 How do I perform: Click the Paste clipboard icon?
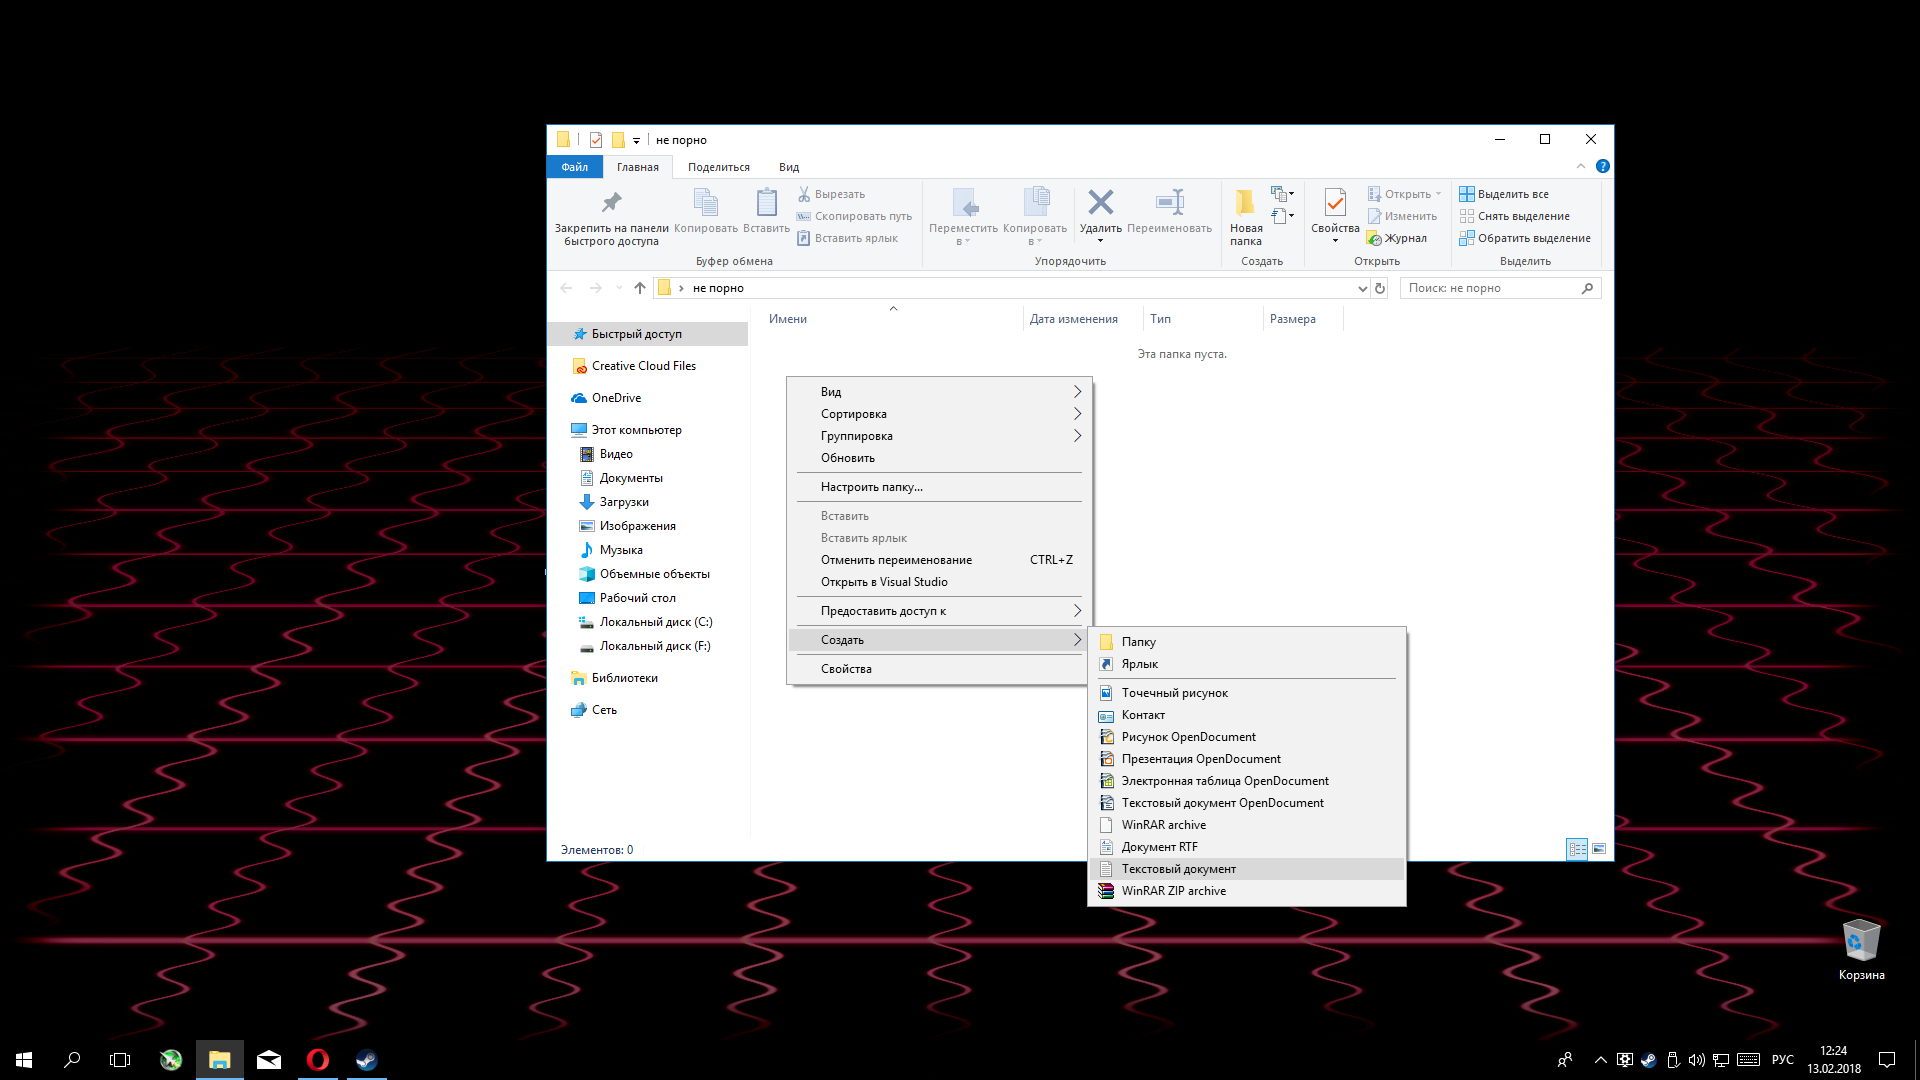(766, 203)
